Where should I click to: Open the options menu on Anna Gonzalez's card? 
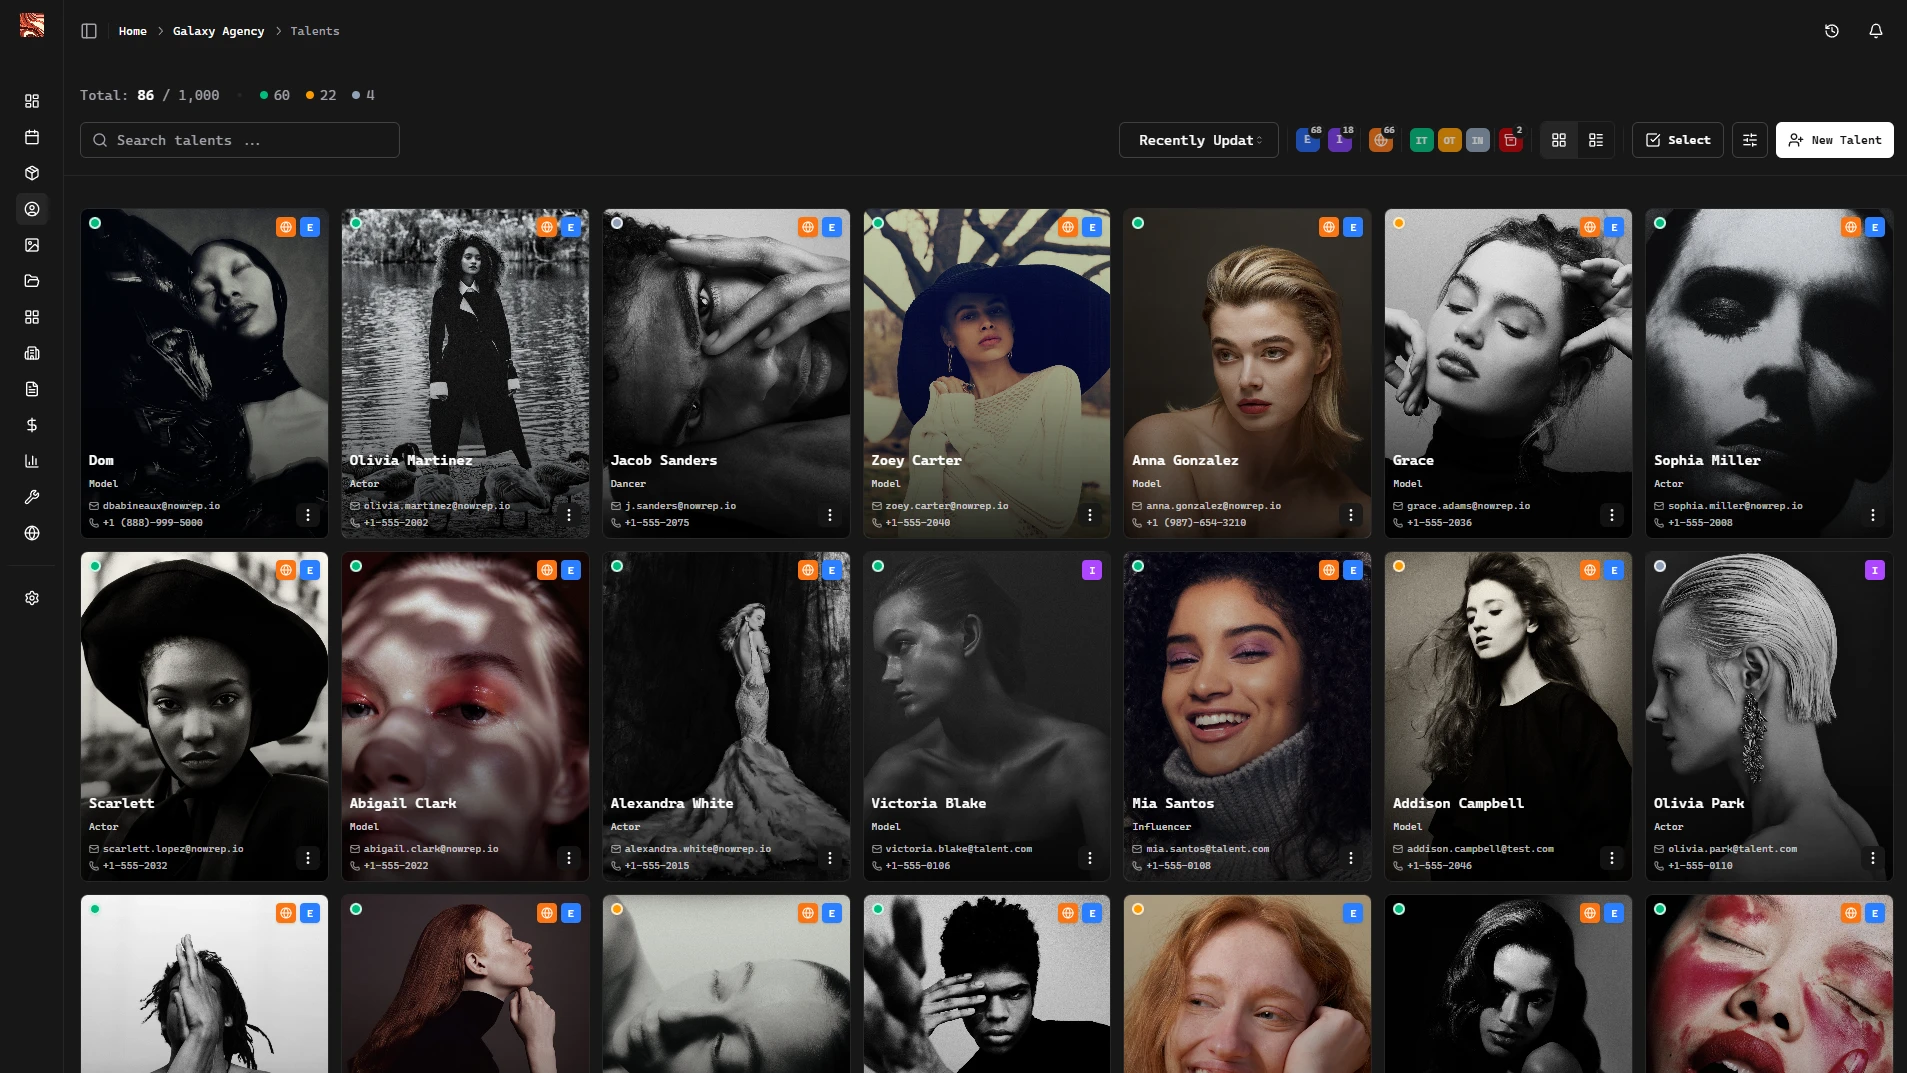[1350, 515]
